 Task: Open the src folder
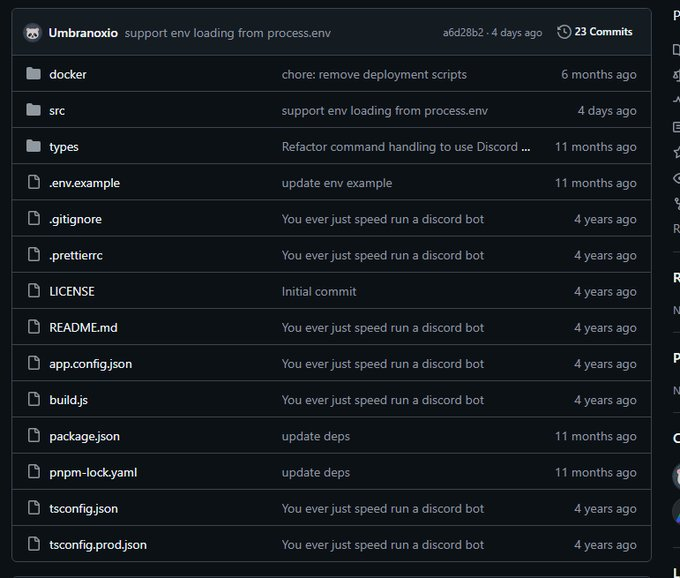[57, 111]
